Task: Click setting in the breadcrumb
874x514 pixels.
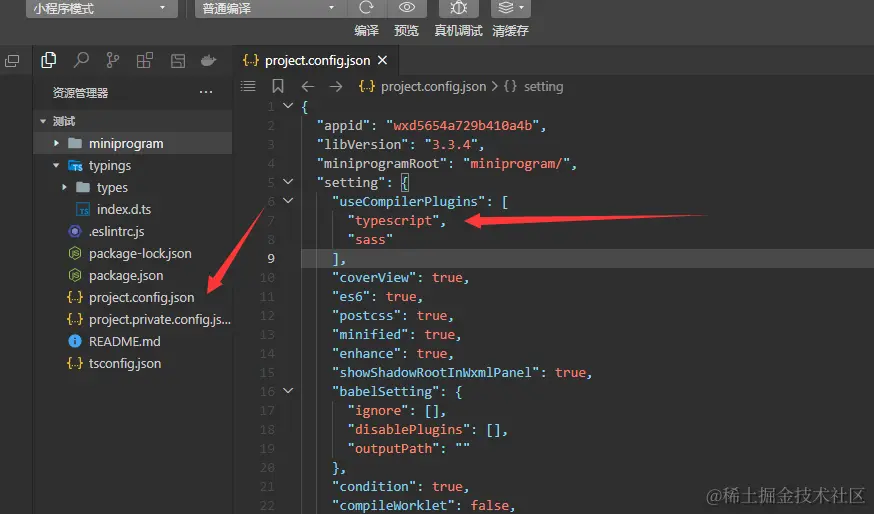Action: point(543,86)
